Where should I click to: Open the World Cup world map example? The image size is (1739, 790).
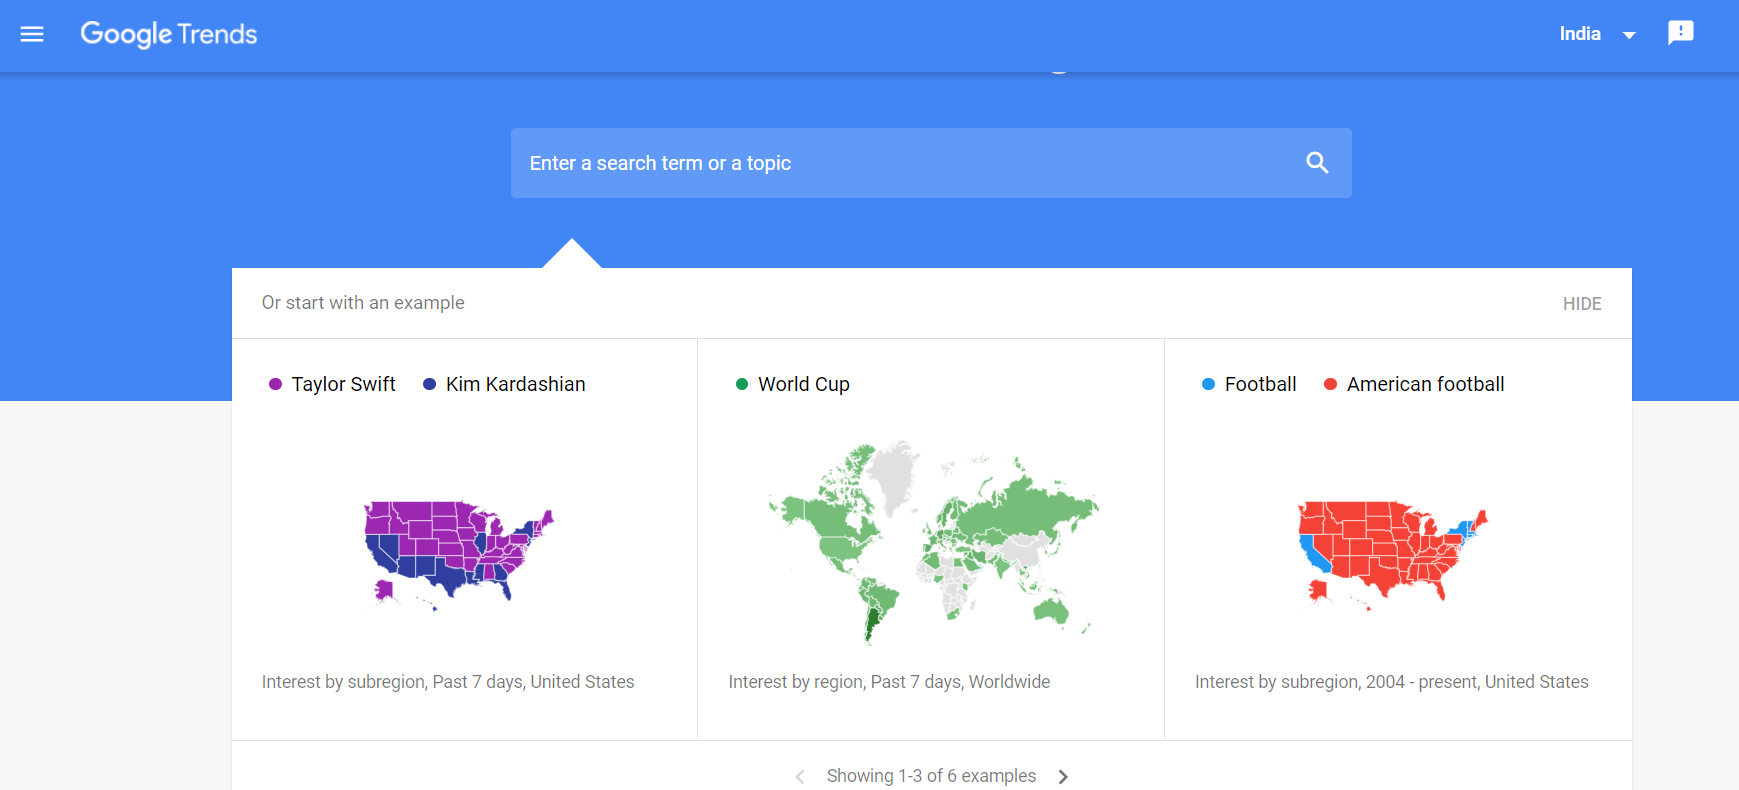(x=932, y=541)
